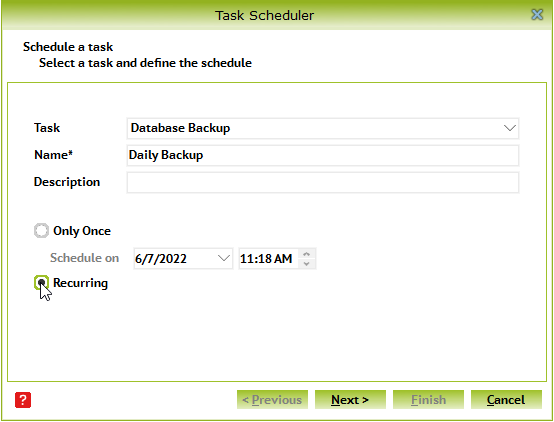Click the Database Backup combo box
The width and height of the screenshot is (554, 422).
pyautogui.click(x=323, y=128)
